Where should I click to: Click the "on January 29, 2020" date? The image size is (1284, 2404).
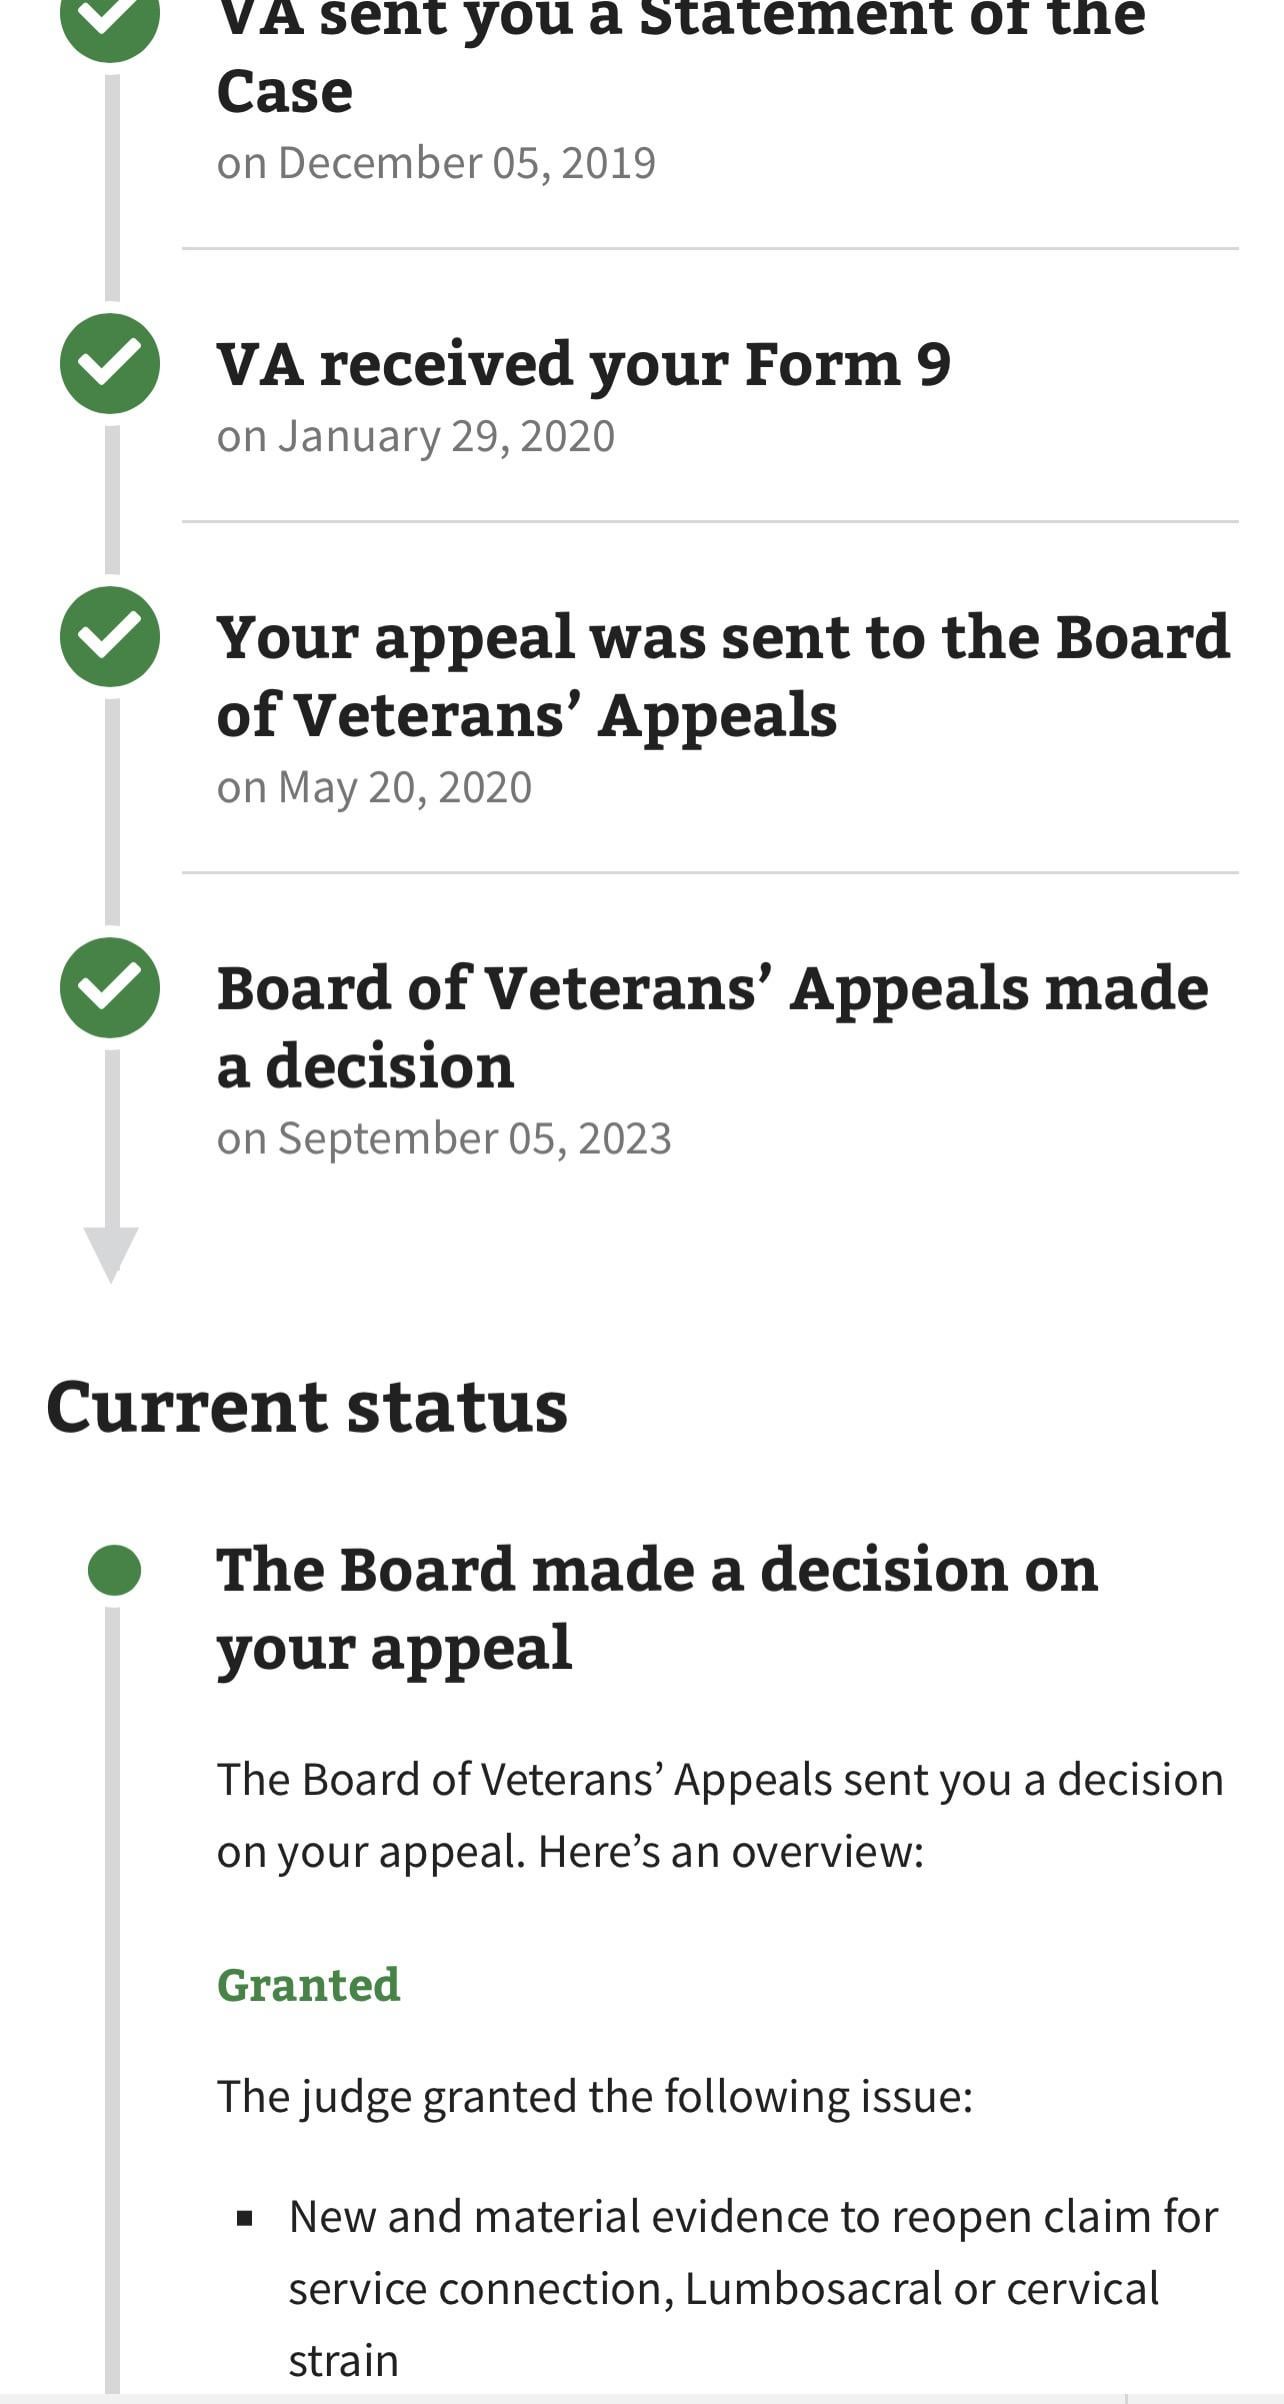point(415,437)
